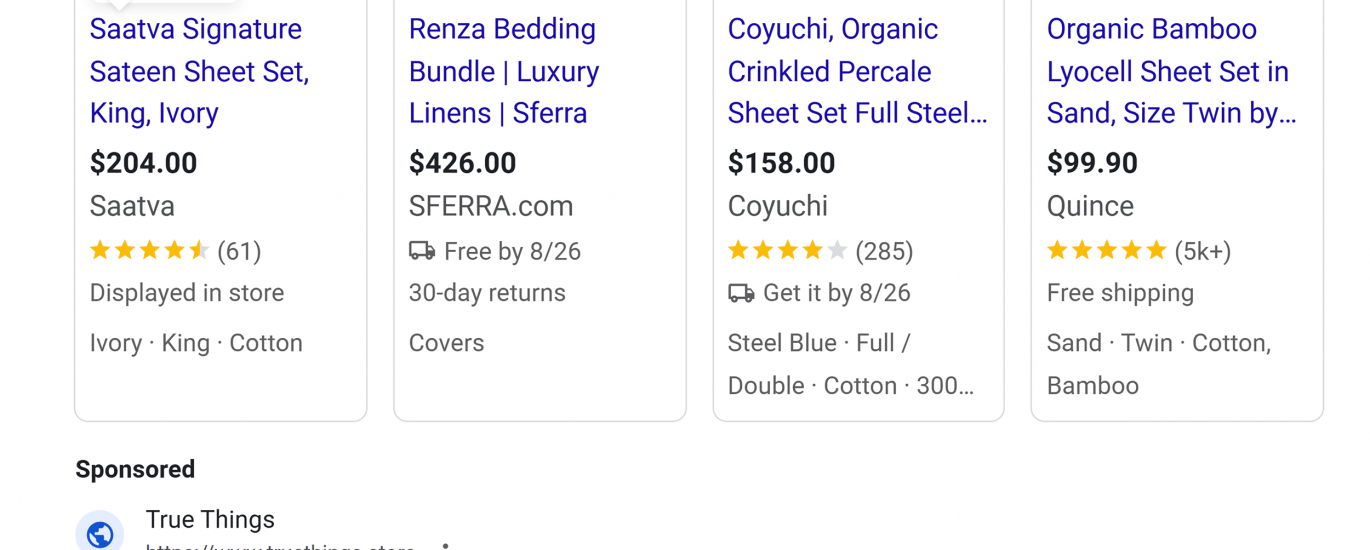Click the (61) review count for Saatva

(x=239, y=251)
